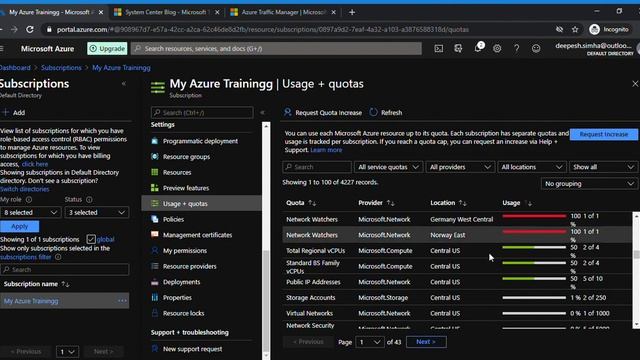Screen dimensions: 640x360
Task: Open the help question mark icon
Action: point(516,49)
